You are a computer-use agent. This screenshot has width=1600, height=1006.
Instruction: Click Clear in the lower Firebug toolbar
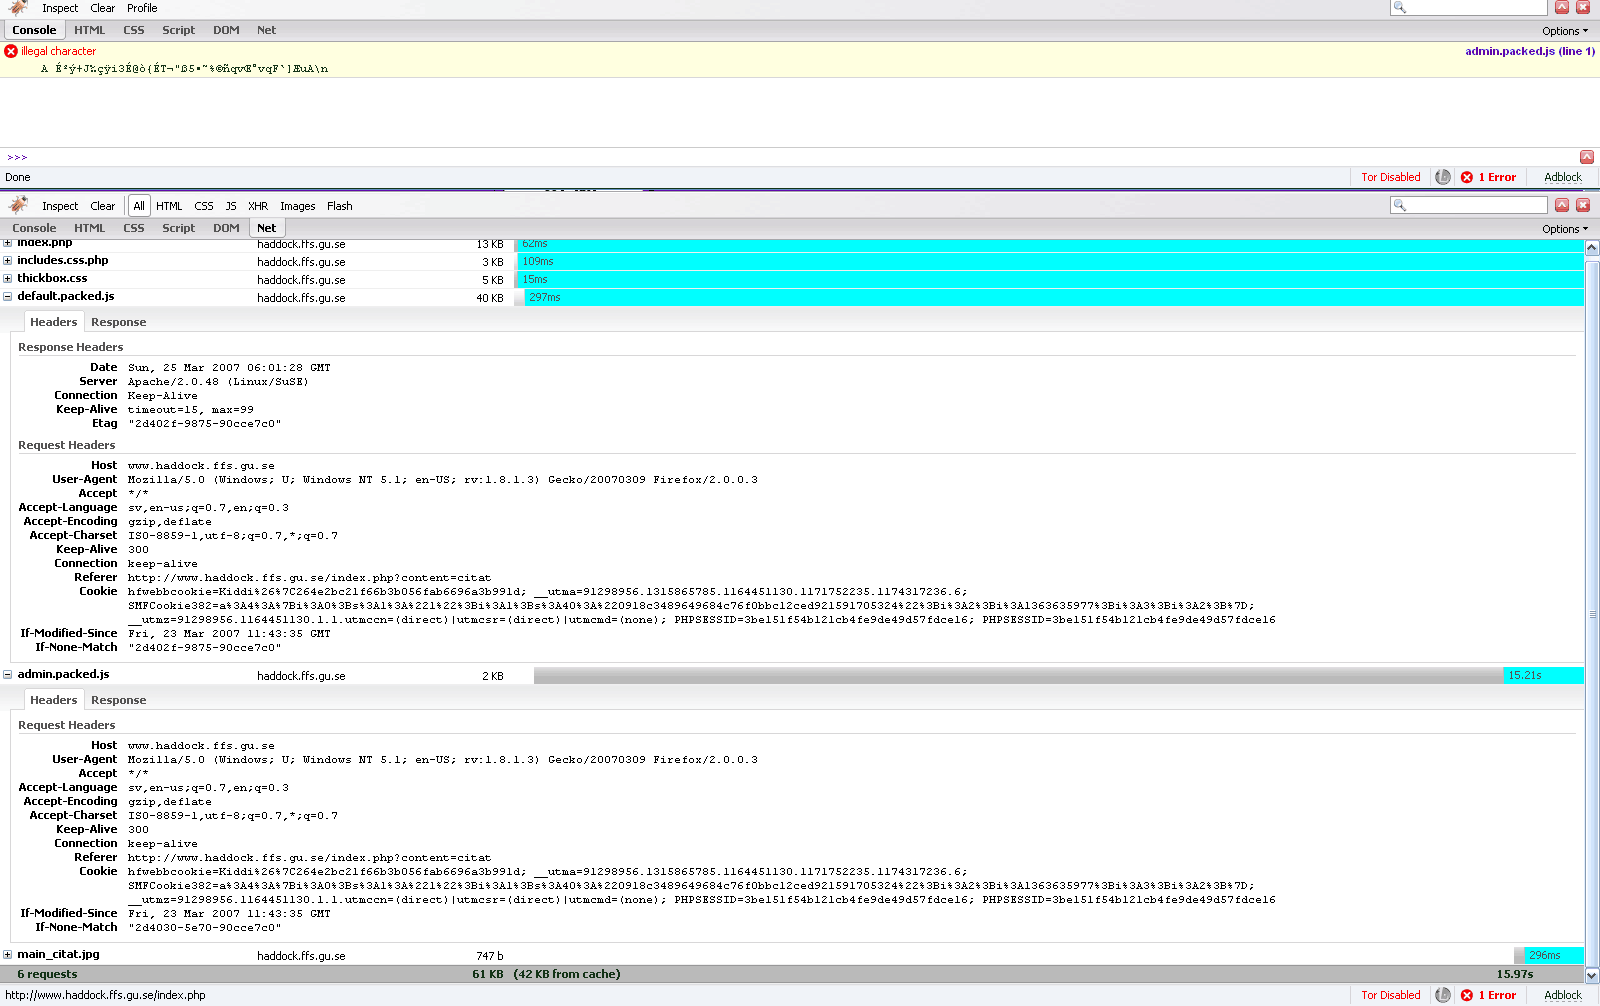point(103,206)
